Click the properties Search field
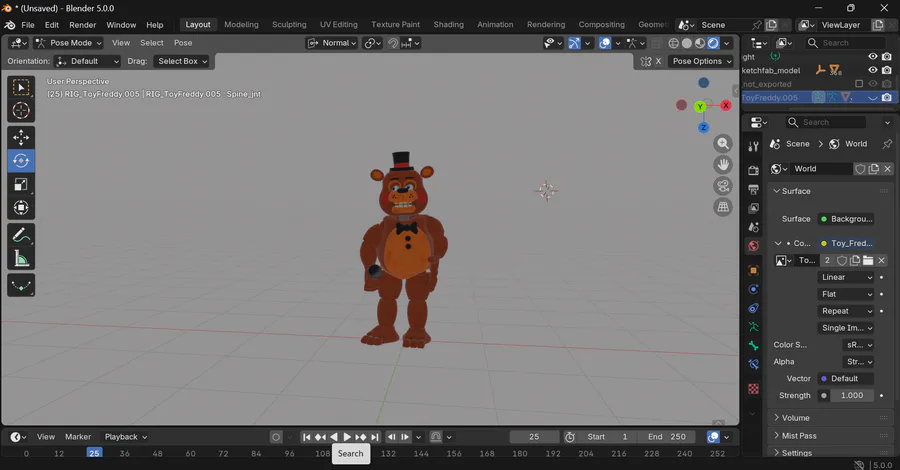This screenshot has height=470, width=900. point(825,122)
